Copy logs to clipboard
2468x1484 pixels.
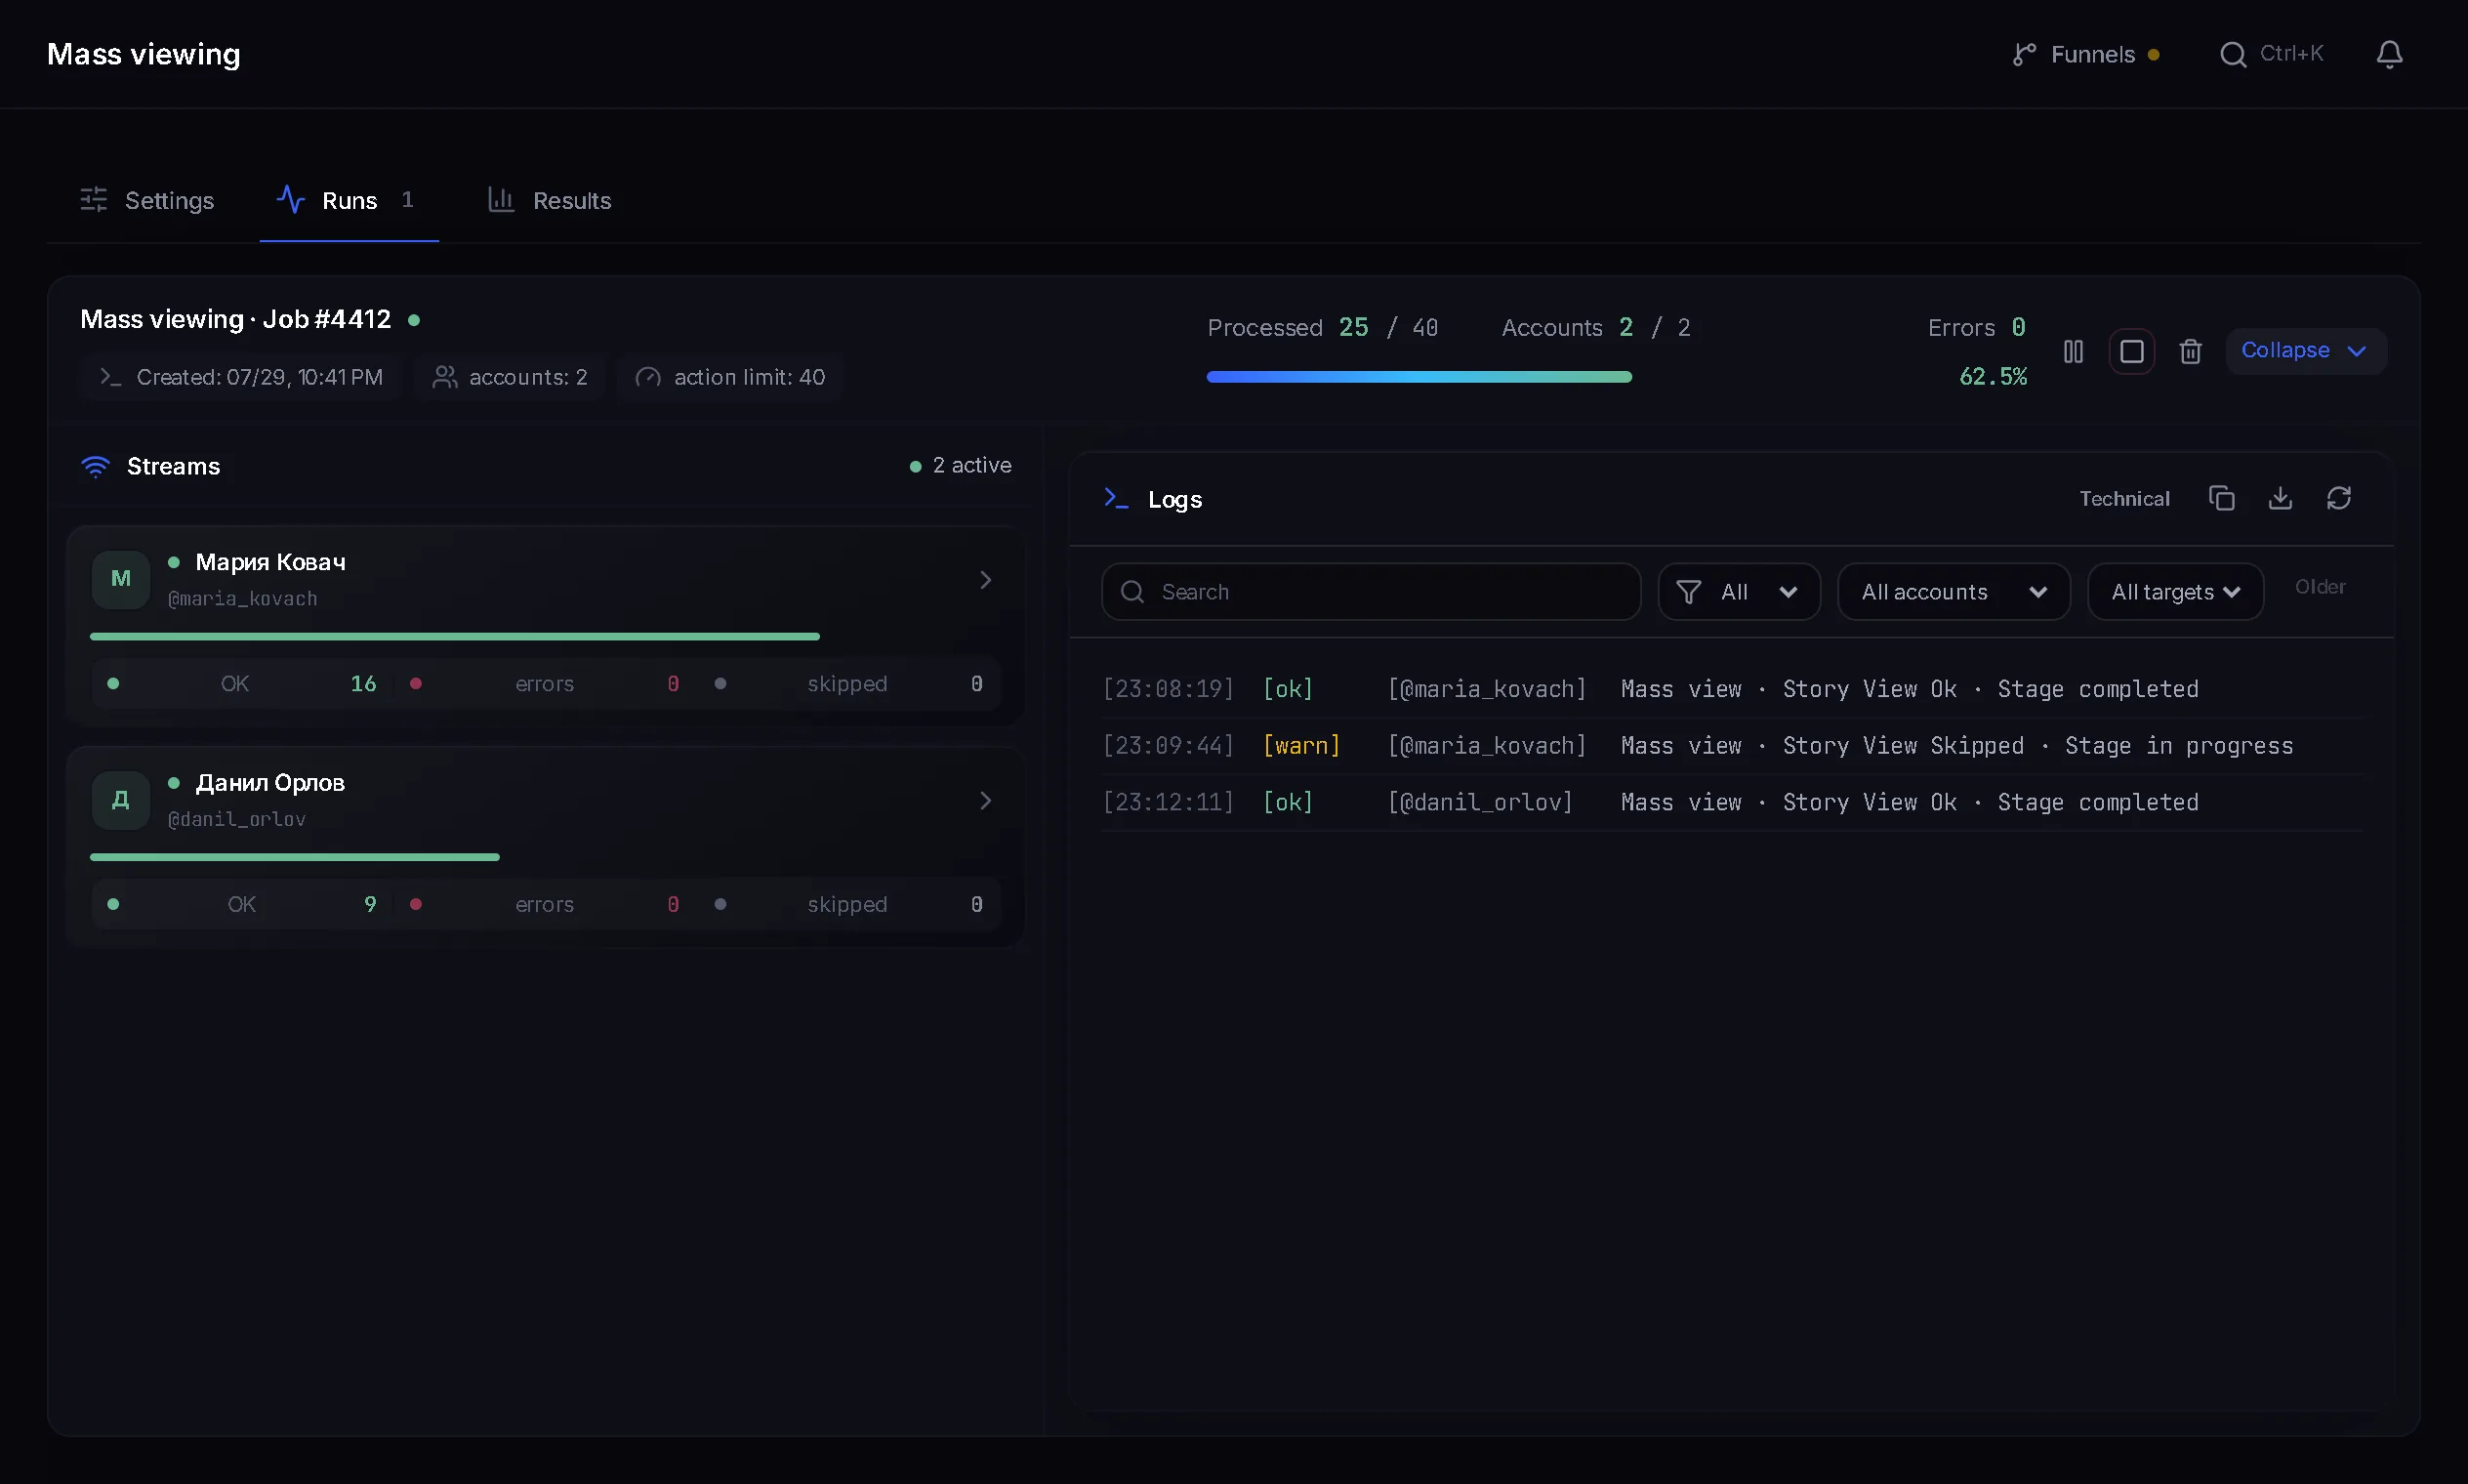click(x=2221, y=498)
